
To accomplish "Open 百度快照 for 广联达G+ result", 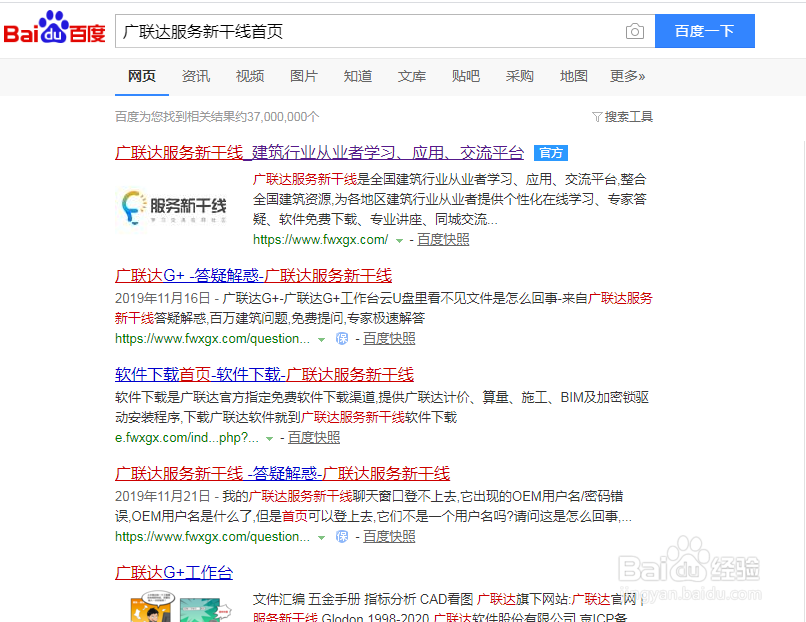I will [389, 339].
